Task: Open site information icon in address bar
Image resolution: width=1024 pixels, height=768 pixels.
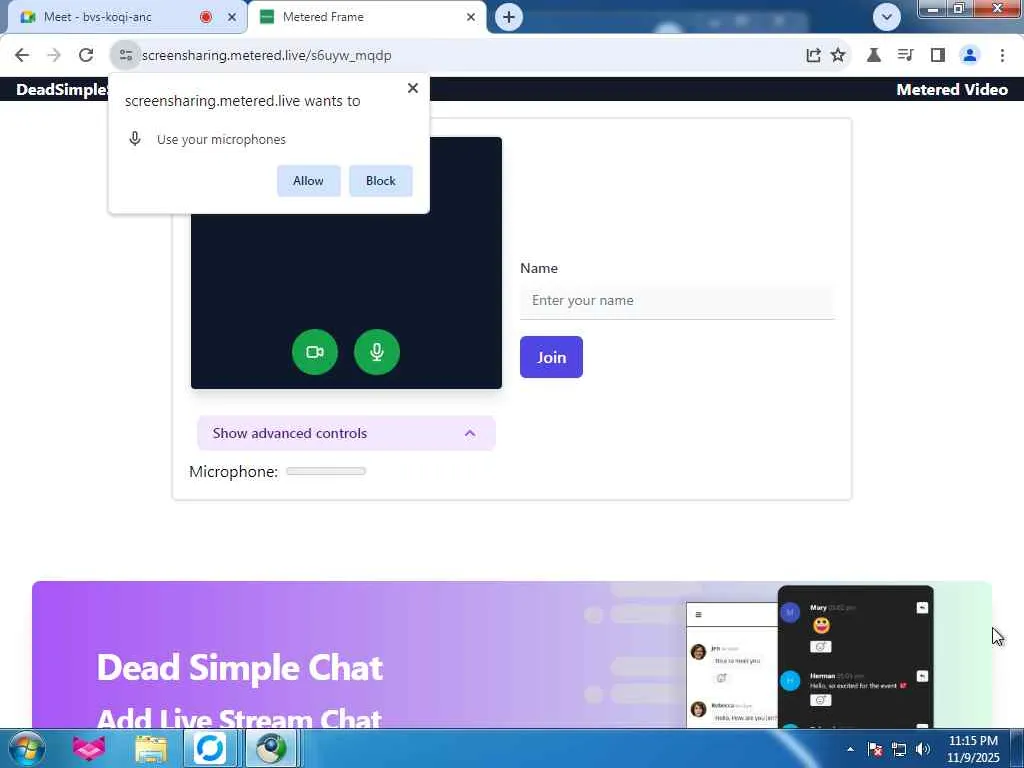Action: click(126, 56)
